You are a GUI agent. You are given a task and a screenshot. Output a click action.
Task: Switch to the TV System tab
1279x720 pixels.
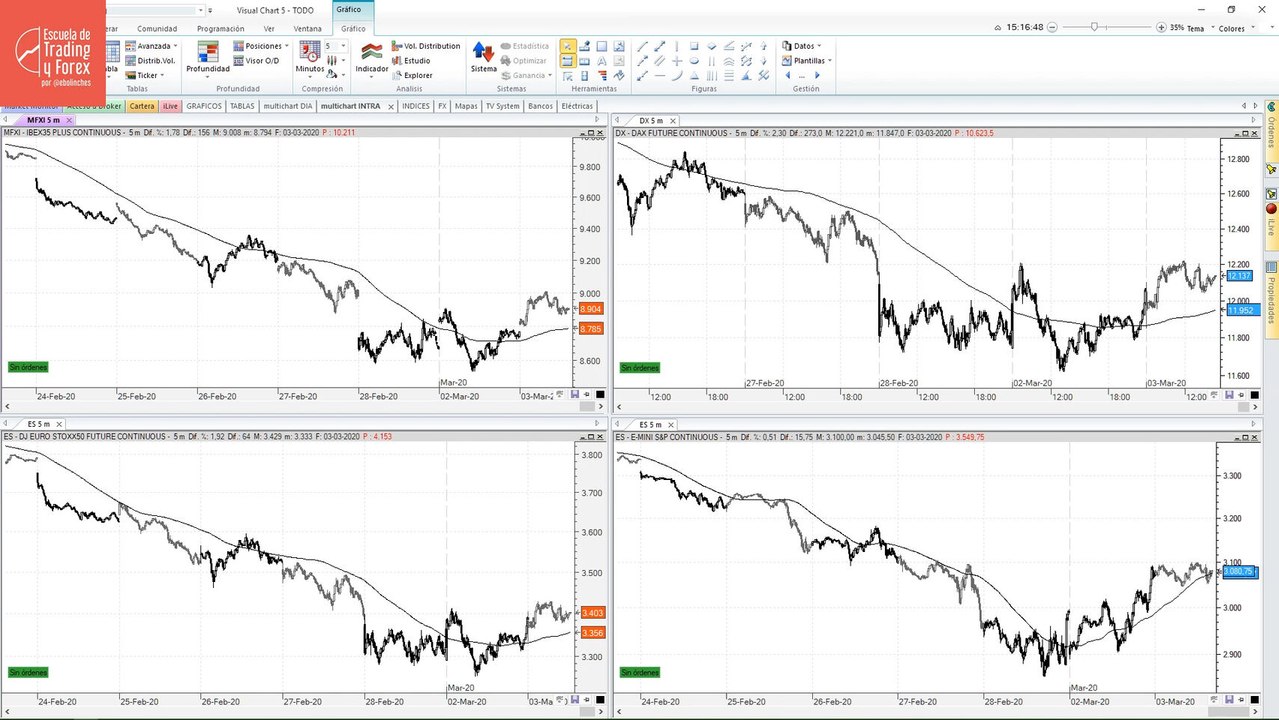pyautogui.click(x=503, y=106)
